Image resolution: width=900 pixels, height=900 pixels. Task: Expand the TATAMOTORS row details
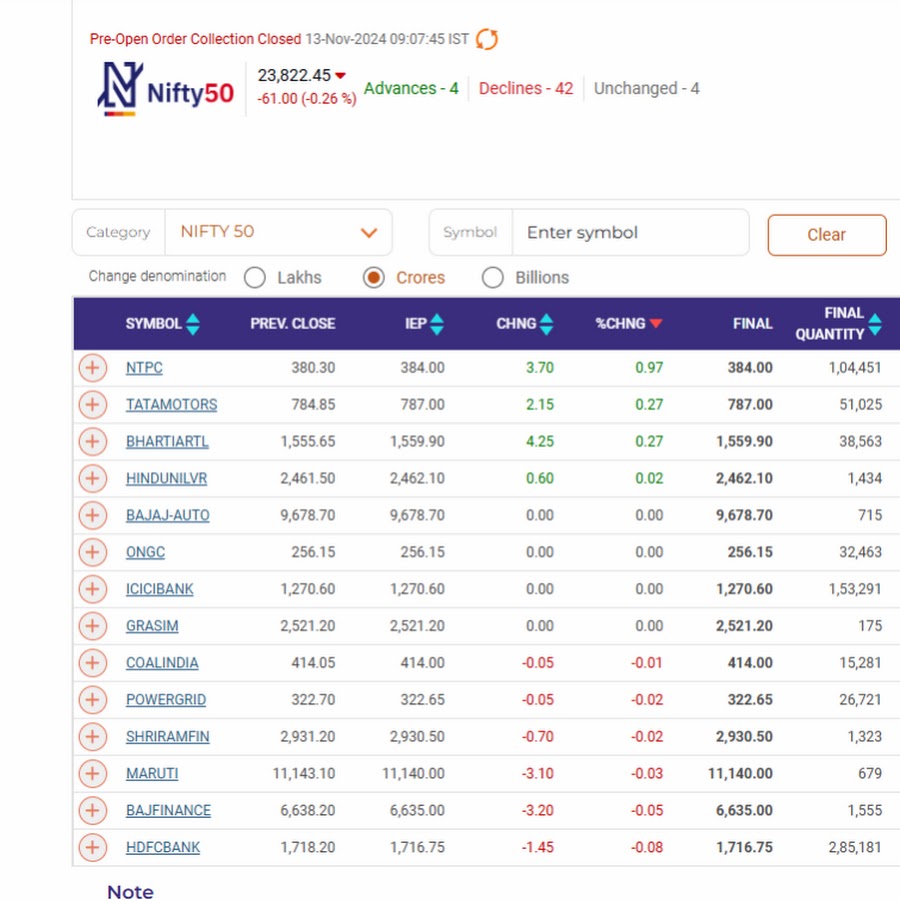coord(92,405)
